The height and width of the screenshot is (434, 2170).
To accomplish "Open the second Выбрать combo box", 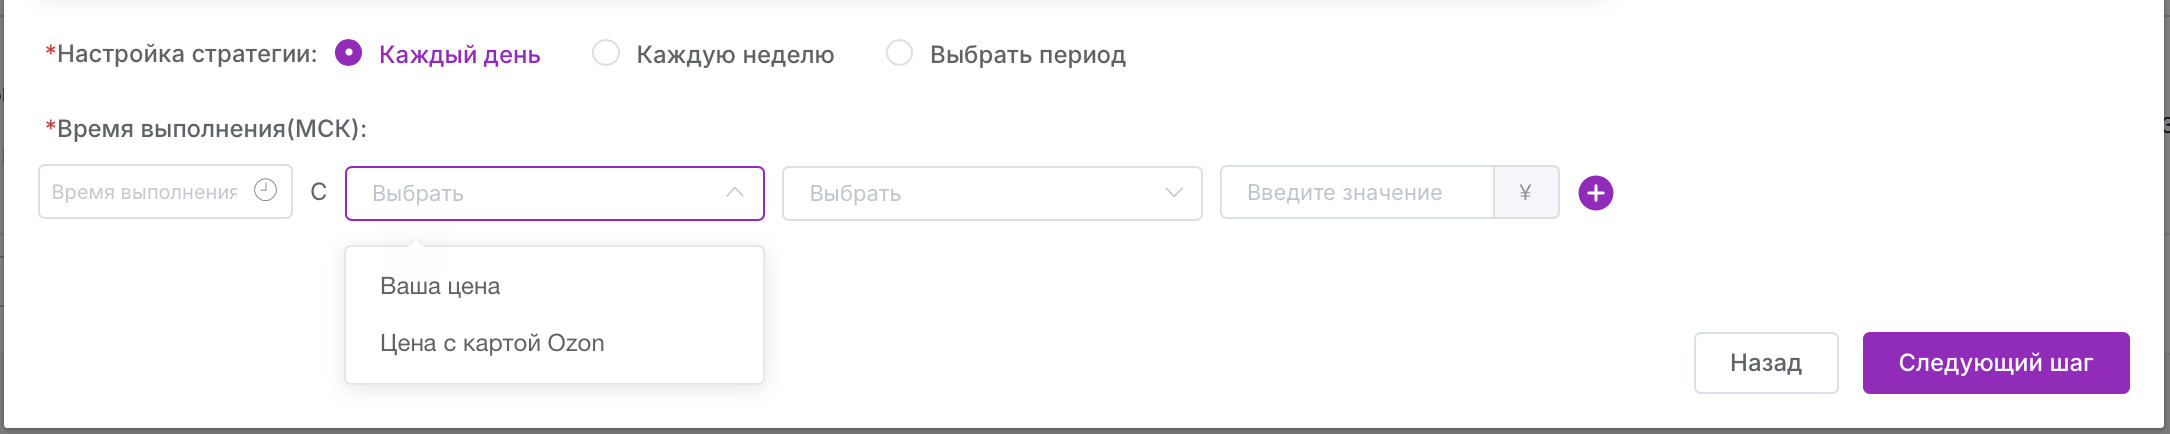I will [x=992, y=193].
